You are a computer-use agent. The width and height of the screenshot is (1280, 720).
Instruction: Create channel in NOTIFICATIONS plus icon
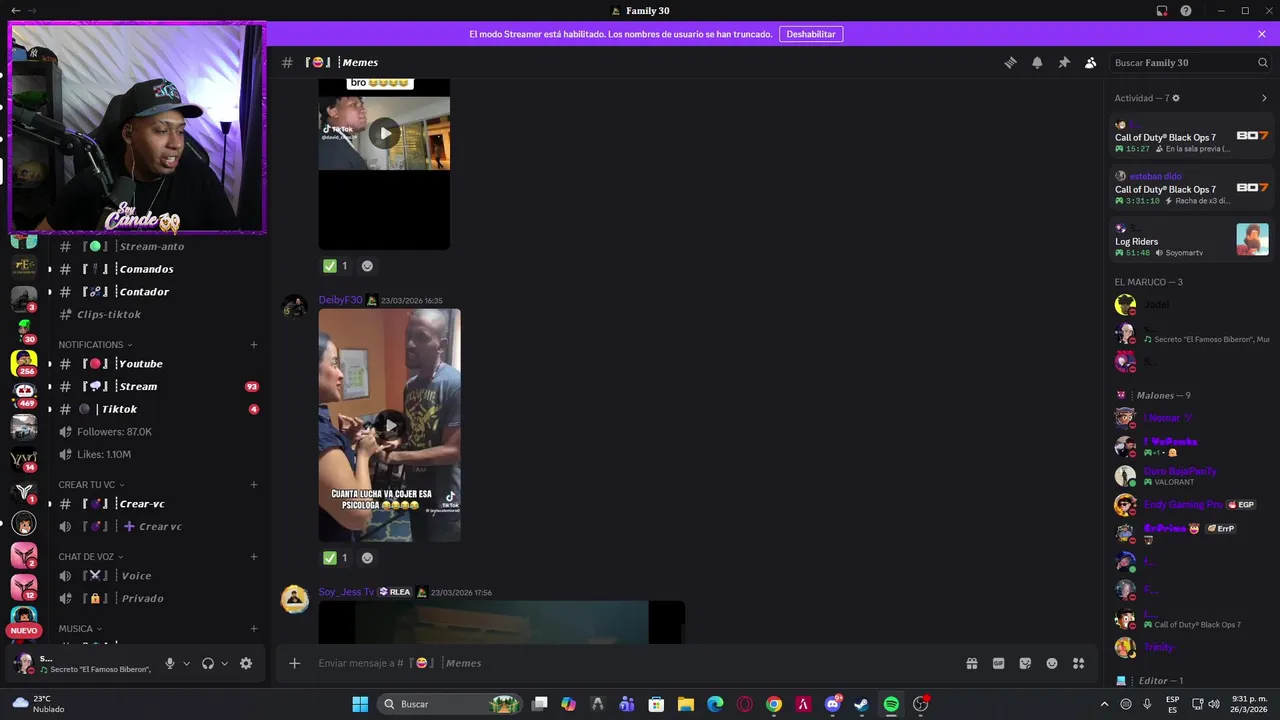pyautogui.click(x=254, y=345)
